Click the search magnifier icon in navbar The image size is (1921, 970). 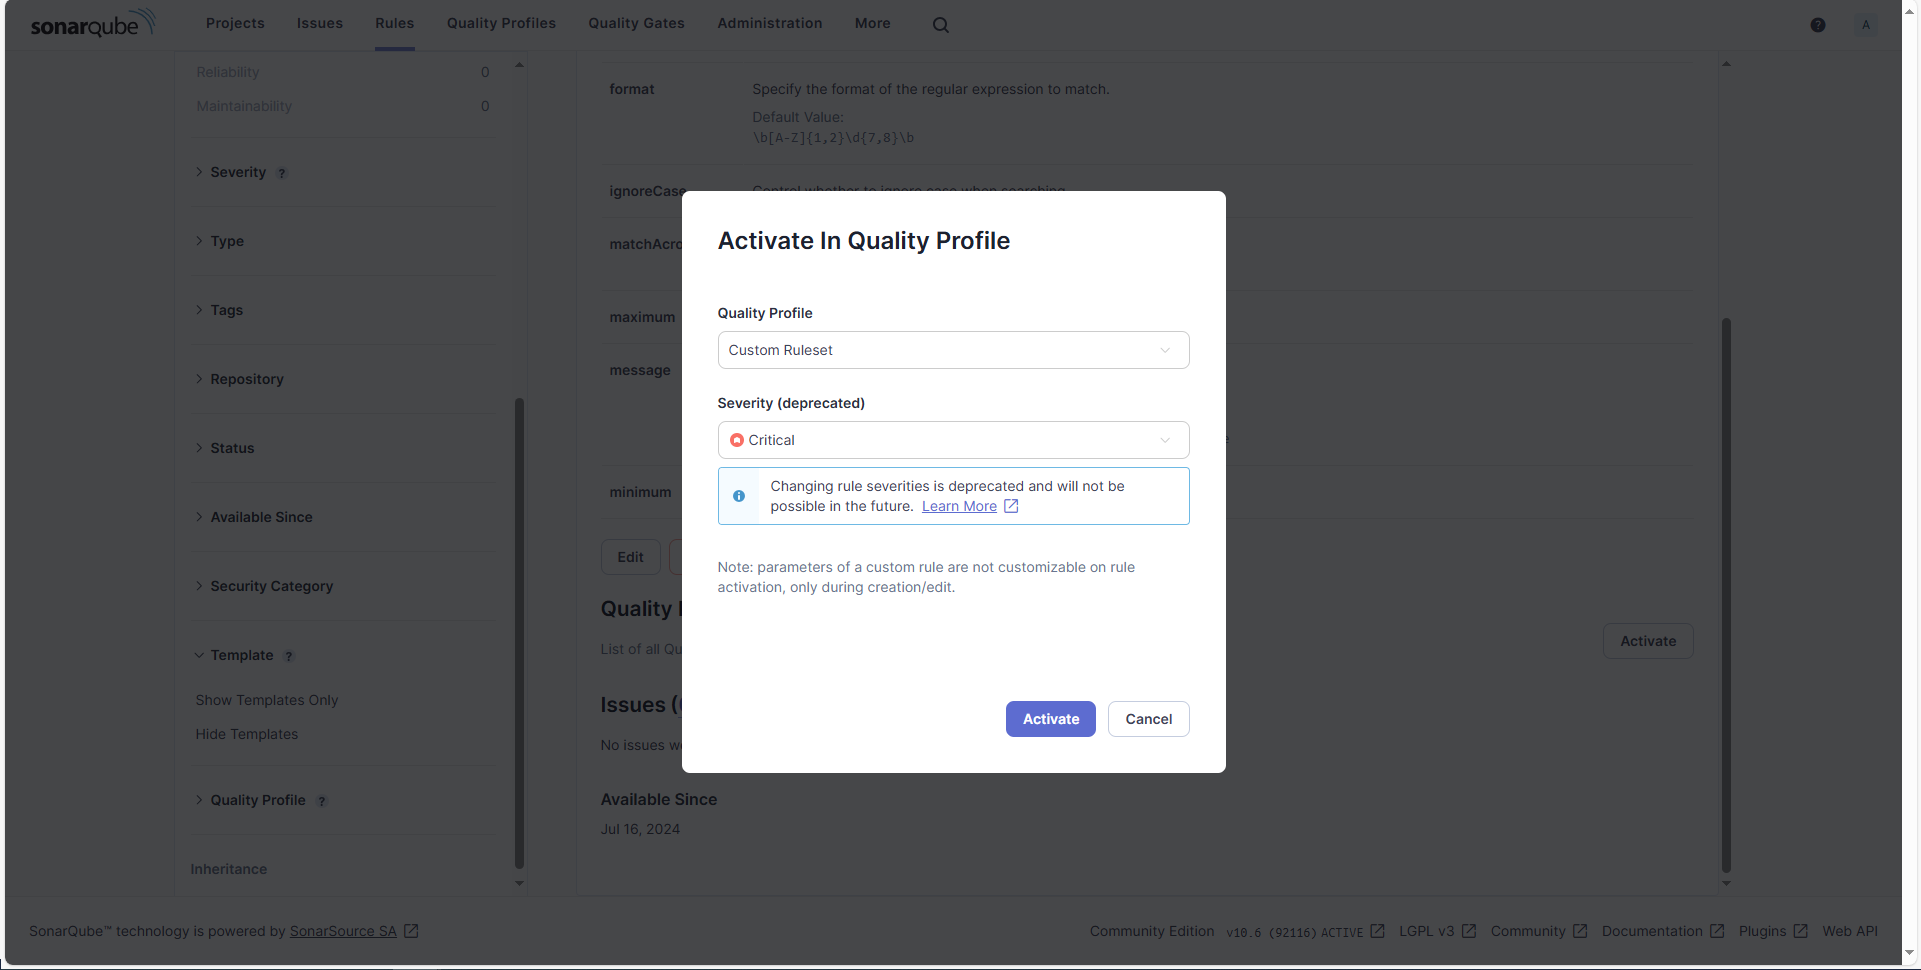[940, 25]
